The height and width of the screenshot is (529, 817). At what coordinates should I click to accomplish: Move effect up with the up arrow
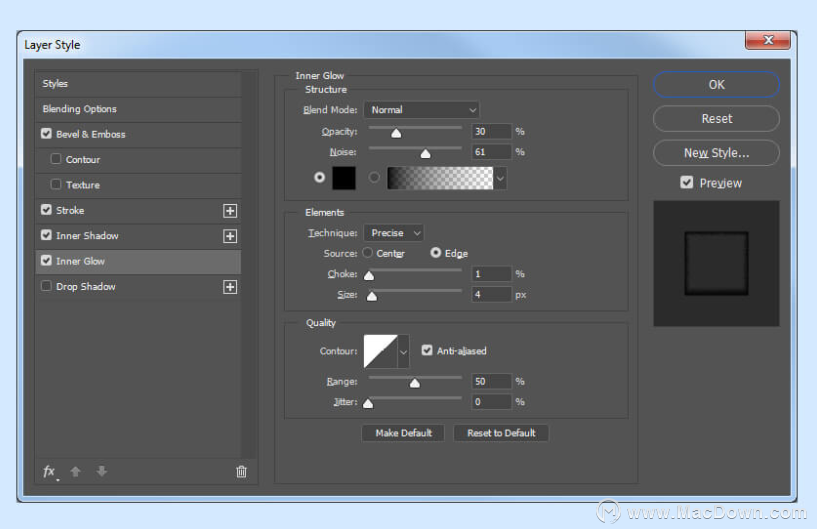click(x=76, y=472)
